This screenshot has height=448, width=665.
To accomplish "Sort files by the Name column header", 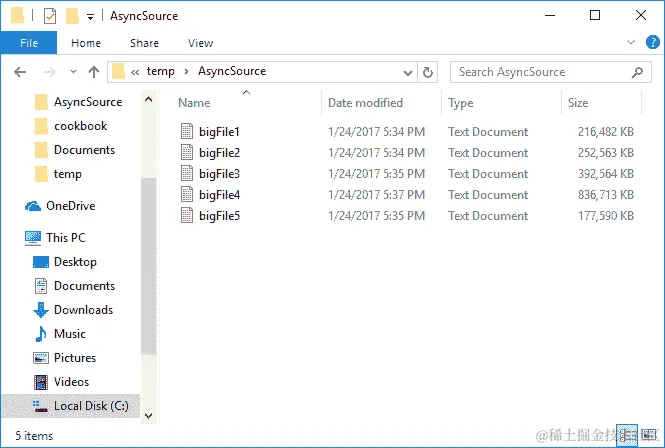I will 194,103.
